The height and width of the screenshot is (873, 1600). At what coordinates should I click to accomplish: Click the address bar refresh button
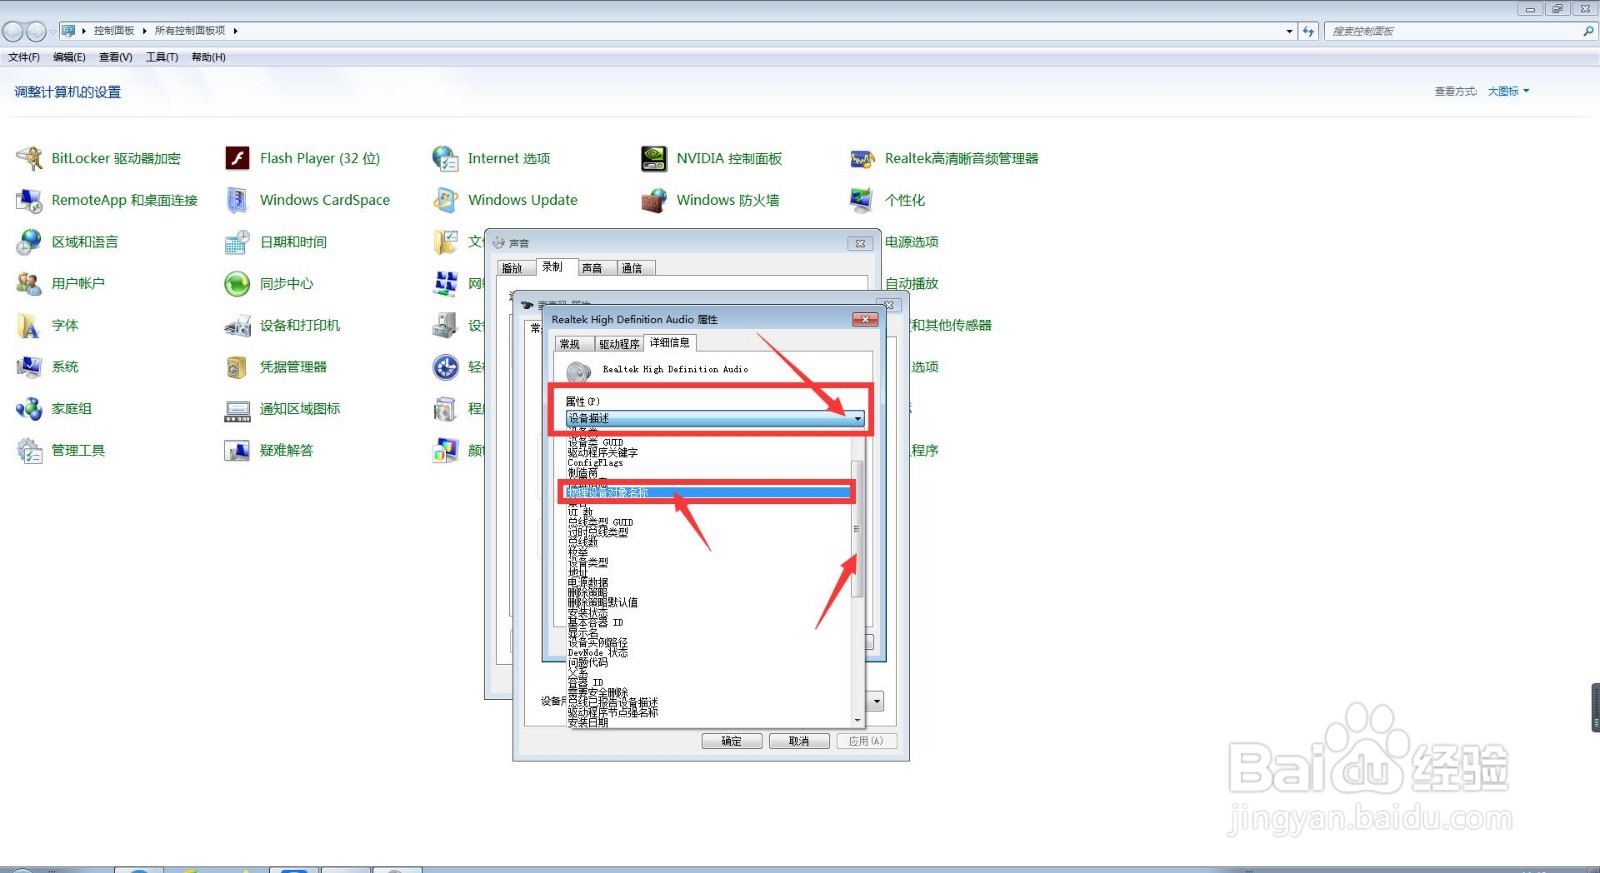click(x=1308, y=31)
